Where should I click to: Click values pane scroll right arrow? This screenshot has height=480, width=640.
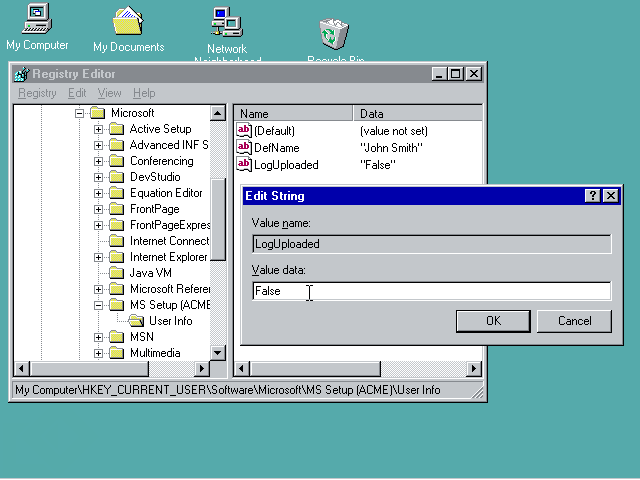point(473,369)
